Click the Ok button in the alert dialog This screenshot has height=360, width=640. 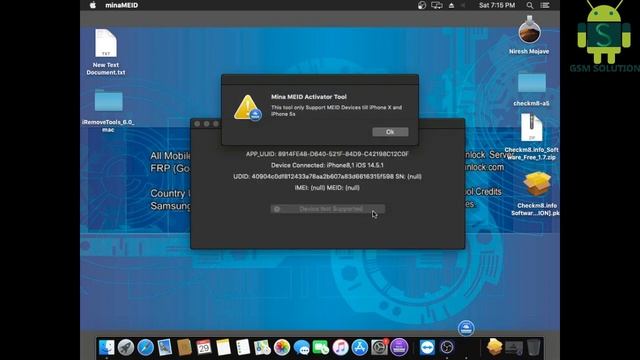(390, 132)
